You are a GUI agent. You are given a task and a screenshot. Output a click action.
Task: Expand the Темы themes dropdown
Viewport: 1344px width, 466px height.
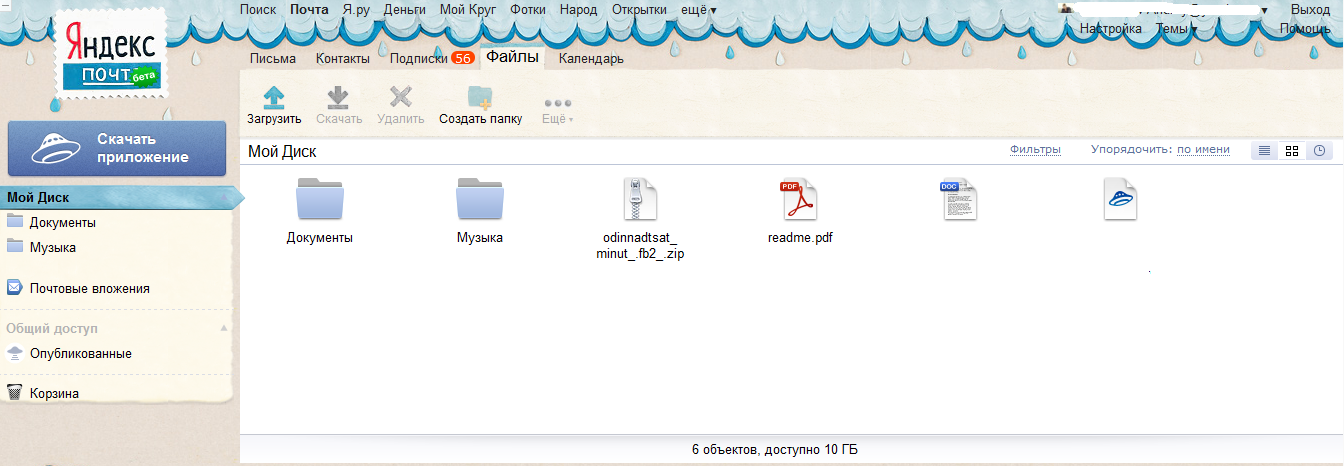(x=1177, y=29)
